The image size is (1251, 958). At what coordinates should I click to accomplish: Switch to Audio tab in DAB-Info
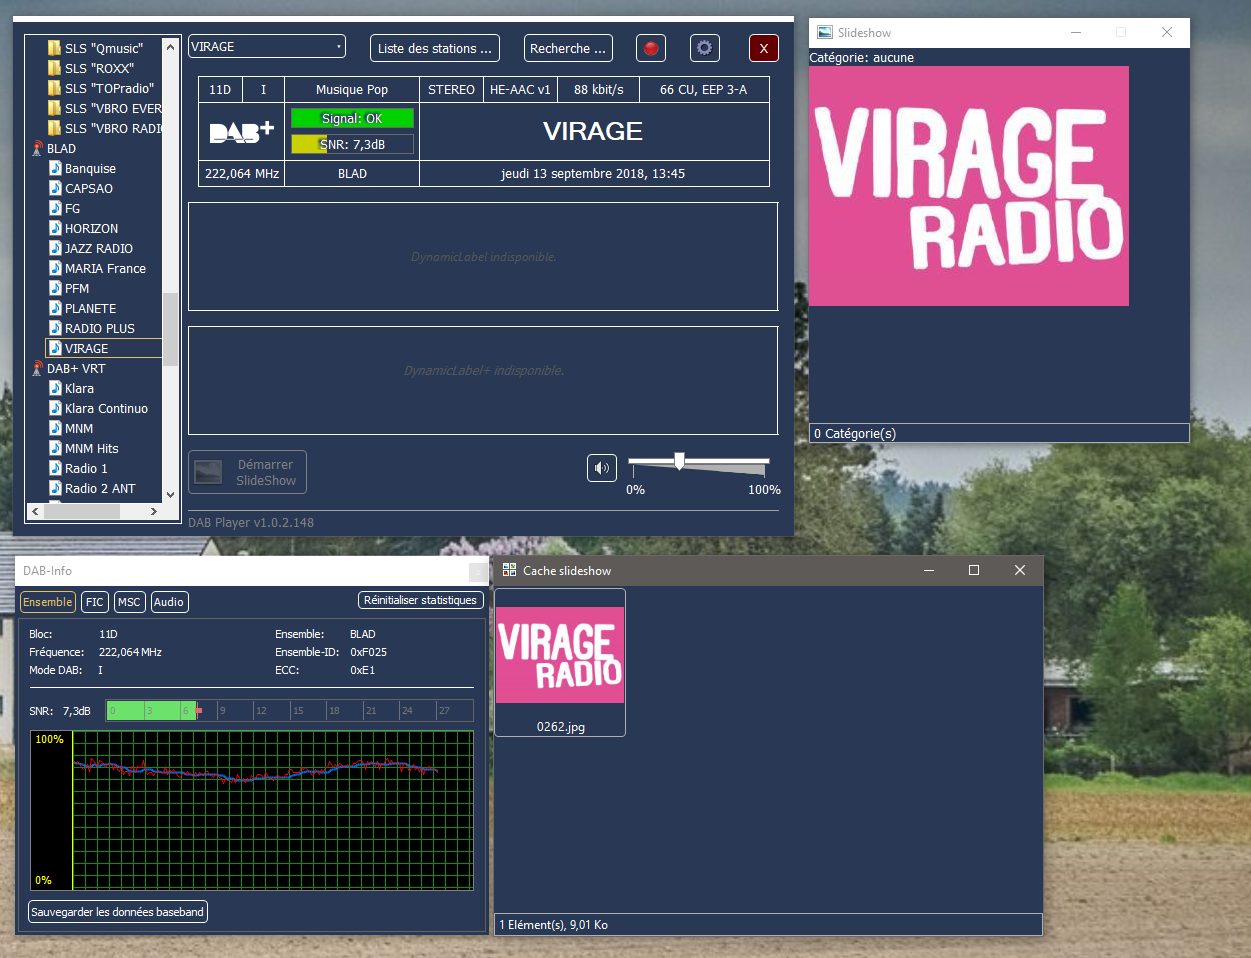click(169, 602)
